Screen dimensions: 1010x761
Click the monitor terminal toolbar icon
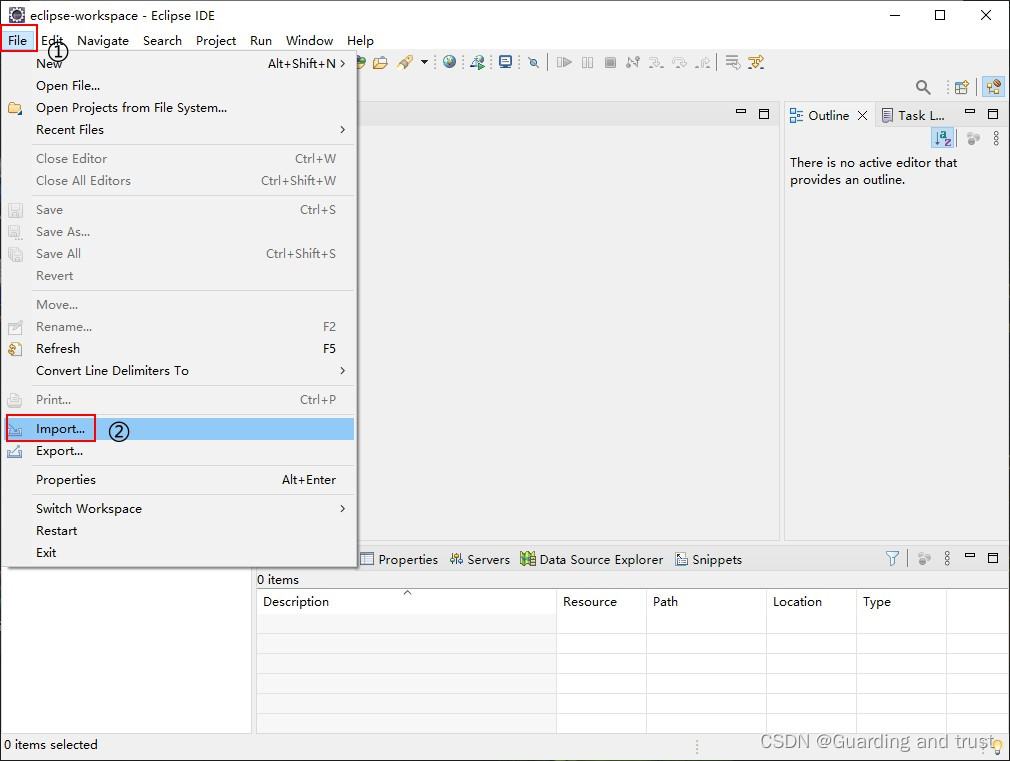(x=506, y=63)
